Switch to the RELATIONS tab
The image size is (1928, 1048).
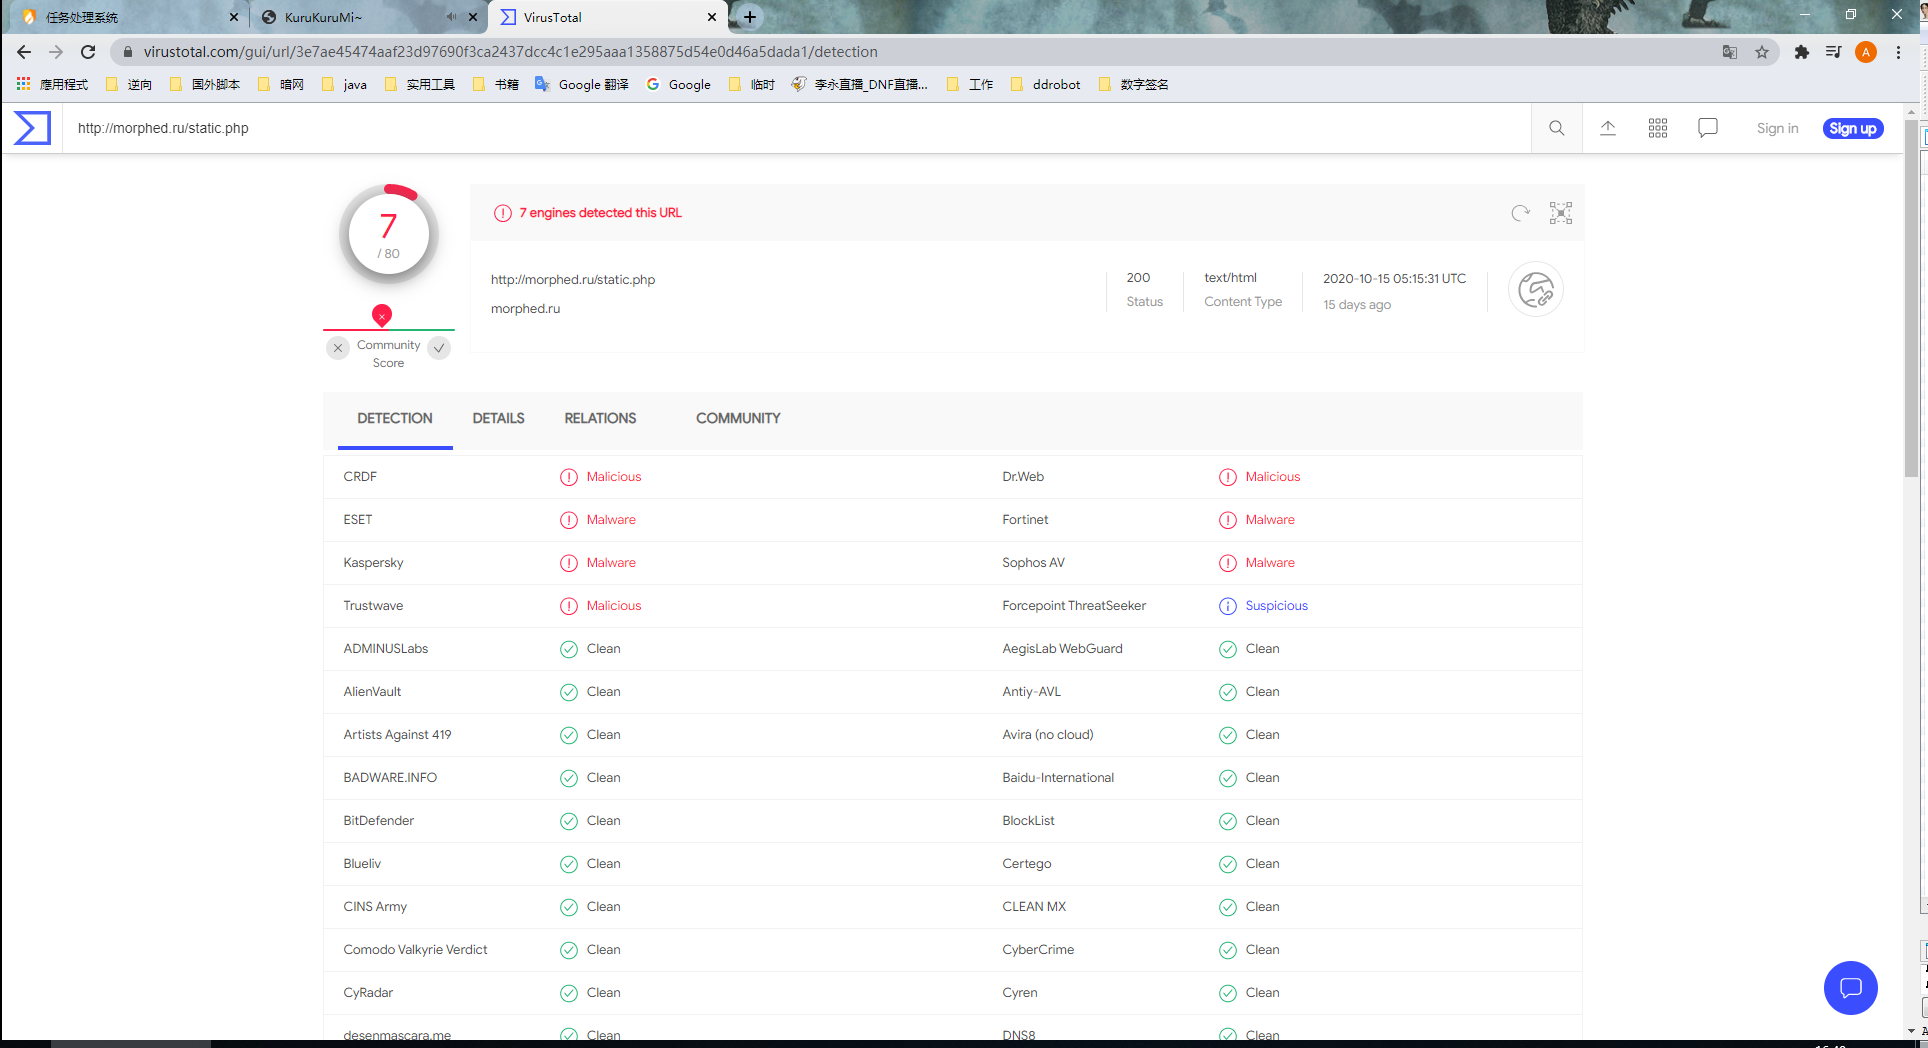pyautogui.click(x=600, y=418)
